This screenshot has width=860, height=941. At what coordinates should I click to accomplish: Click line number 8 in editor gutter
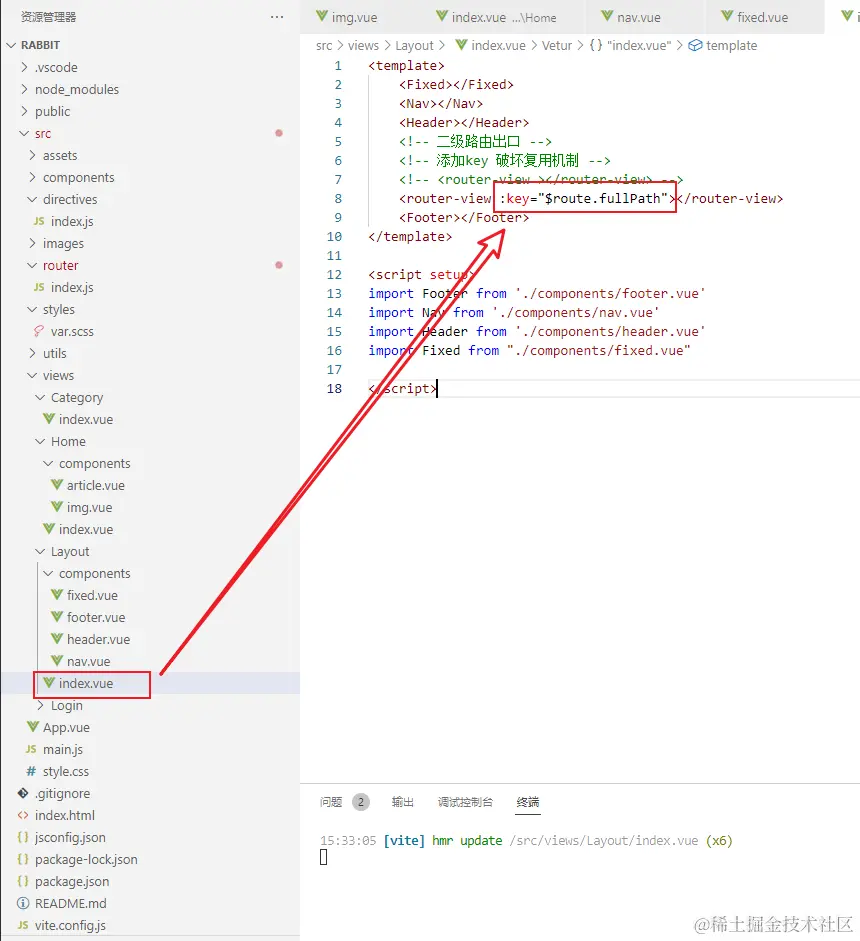pyautogui.click(x=338, y=199)
